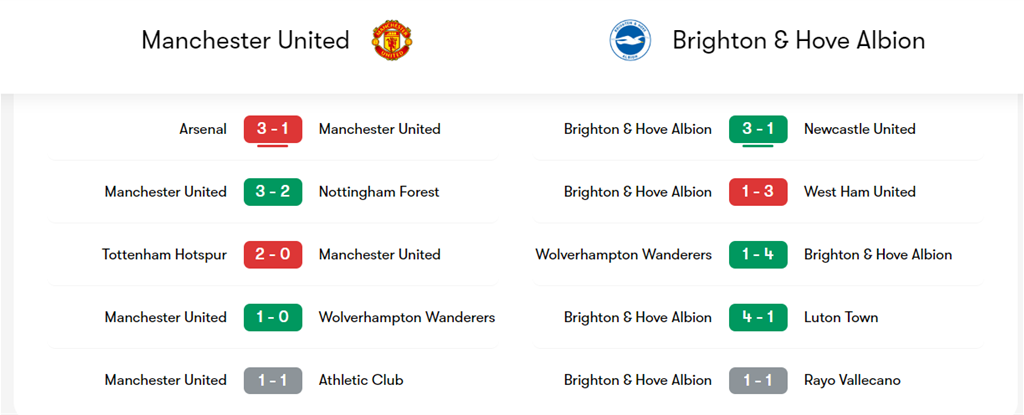View the 1 - 1 Athletic Club draw badge
The width and height of the screenshot is (1024, 415).
click(273, 380)
